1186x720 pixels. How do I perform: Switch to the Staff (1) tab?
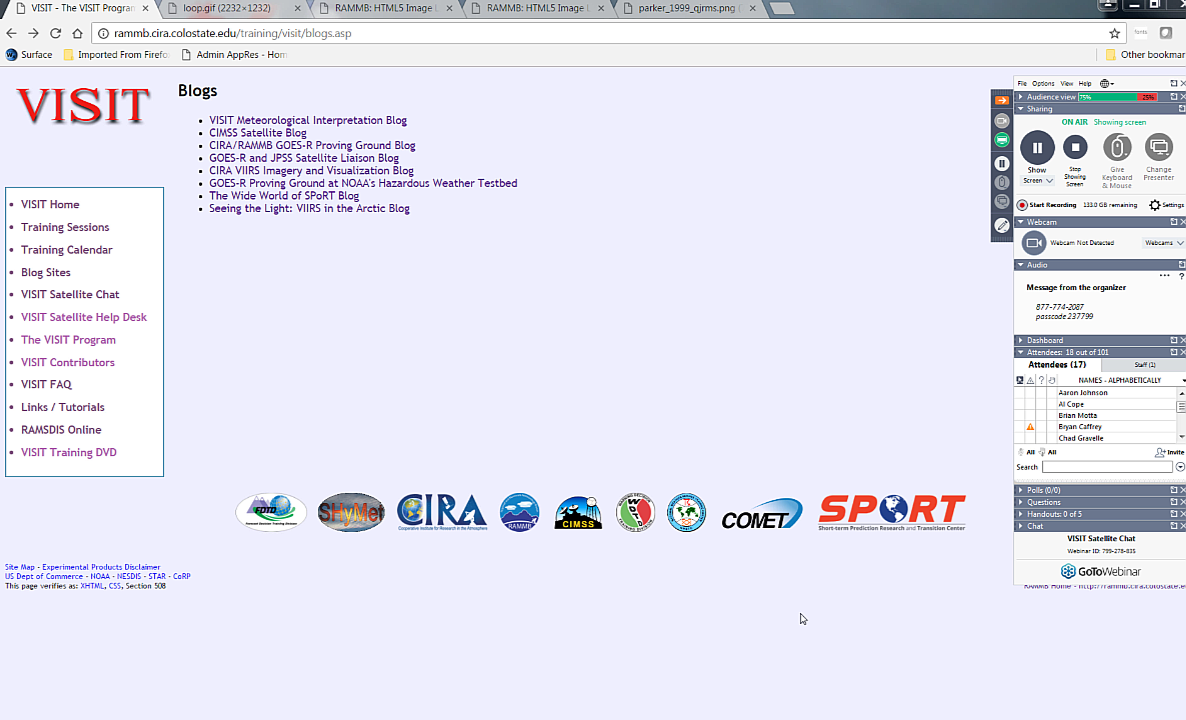click(x=1144, y=365)
